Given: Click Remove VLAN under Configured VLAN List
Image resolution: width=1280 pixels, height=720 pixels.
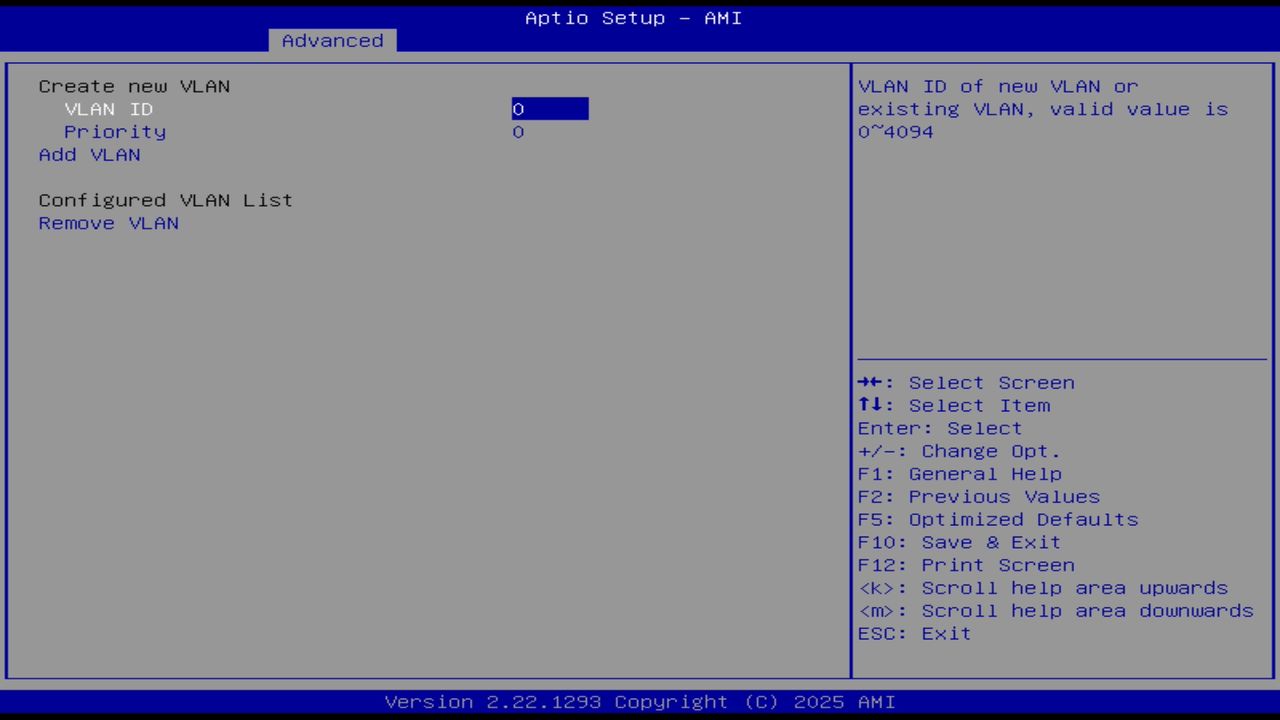Looking at the screenshot, I should point(108,223).
